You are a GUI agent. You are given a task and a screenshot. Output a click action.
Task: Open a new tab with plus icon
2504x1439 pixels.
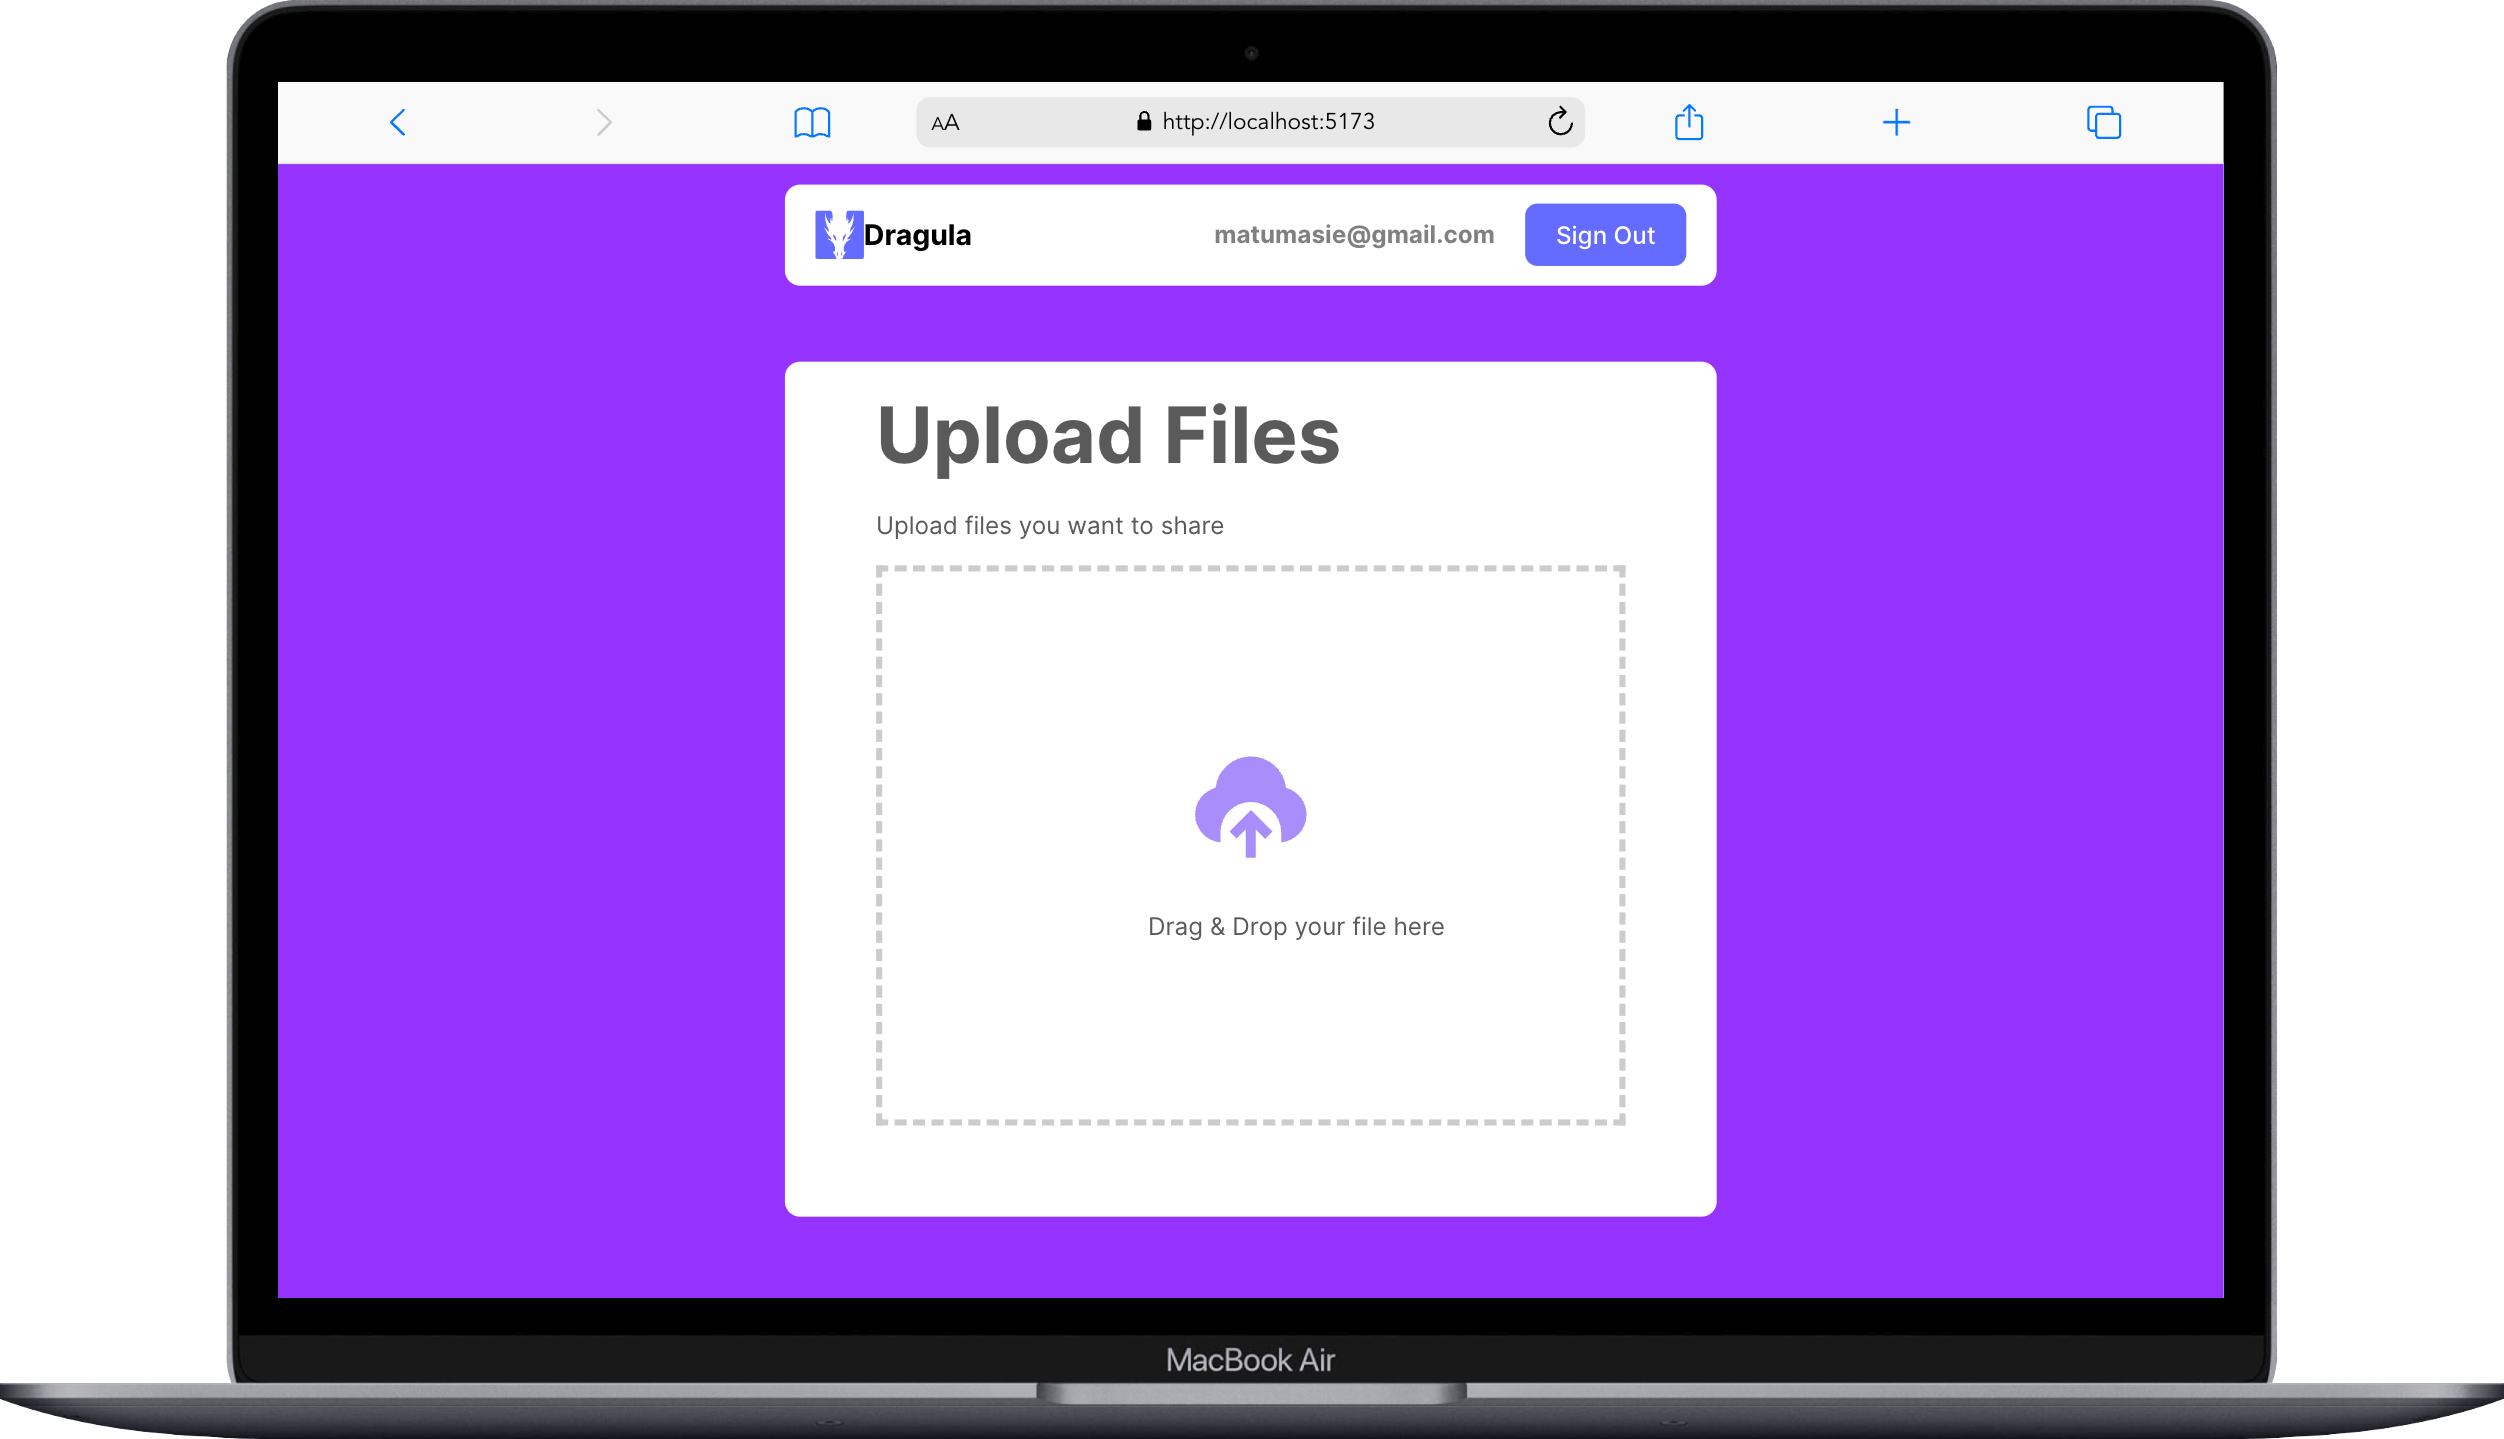(x=1896, y=122)
